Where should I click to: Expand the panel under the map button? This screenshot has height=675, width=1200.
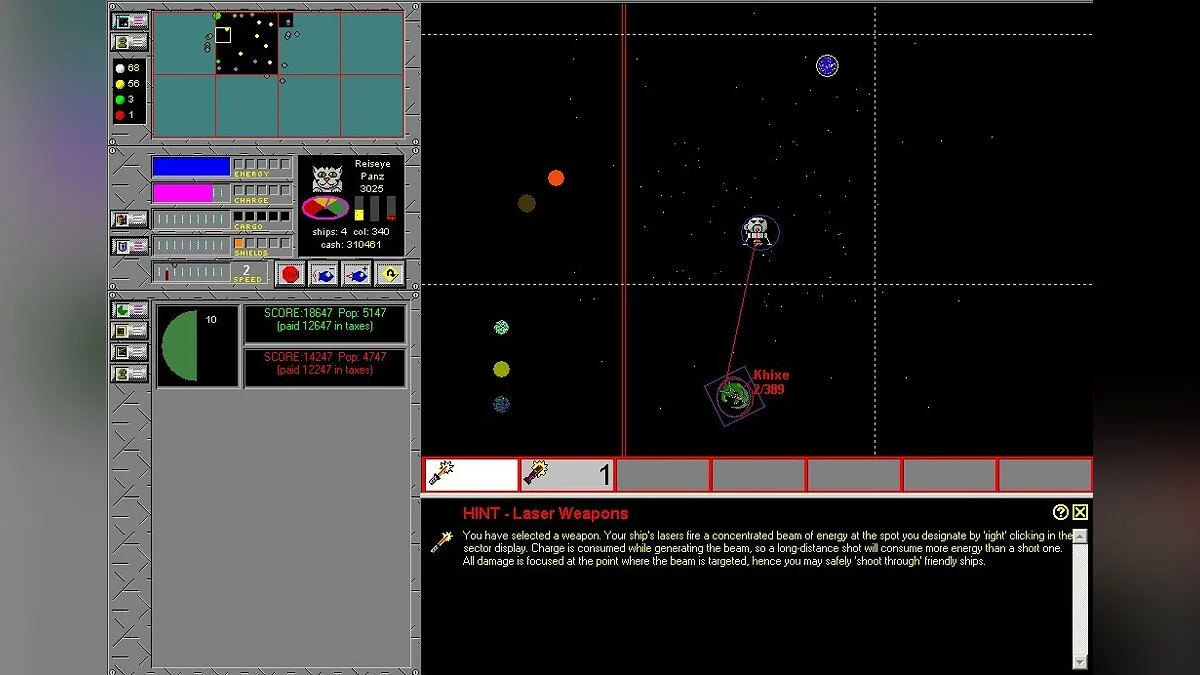click(x=130, y=42)
